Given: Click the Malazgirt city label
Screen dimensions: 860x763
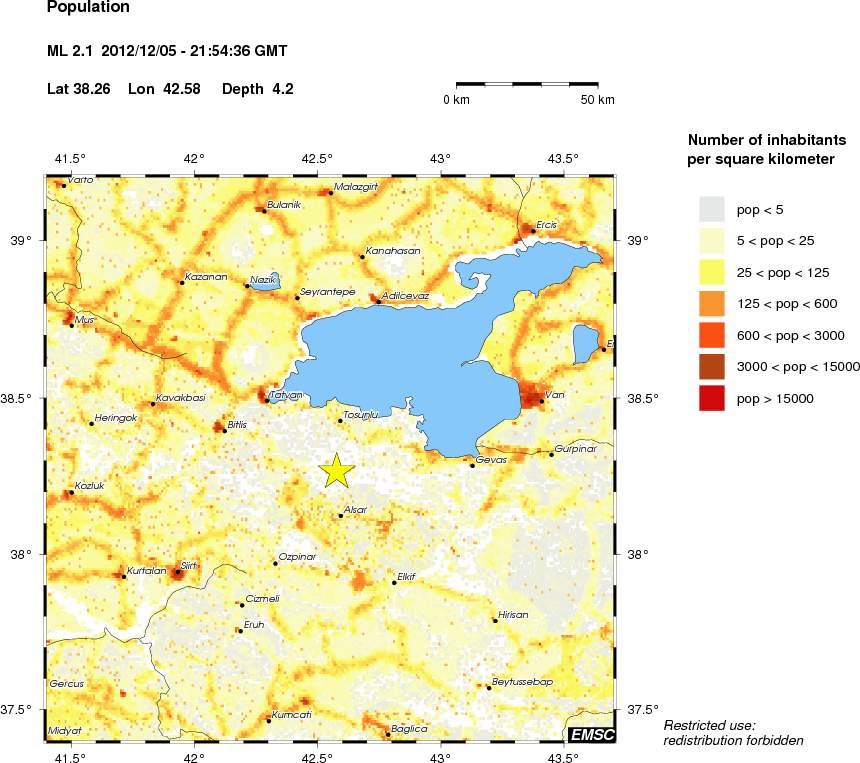Looking at the screenshot, I should point(356,186).
